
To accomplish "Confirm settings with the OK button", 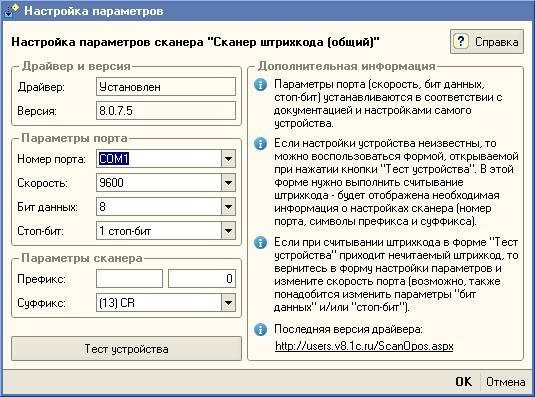I will point(464,382).
